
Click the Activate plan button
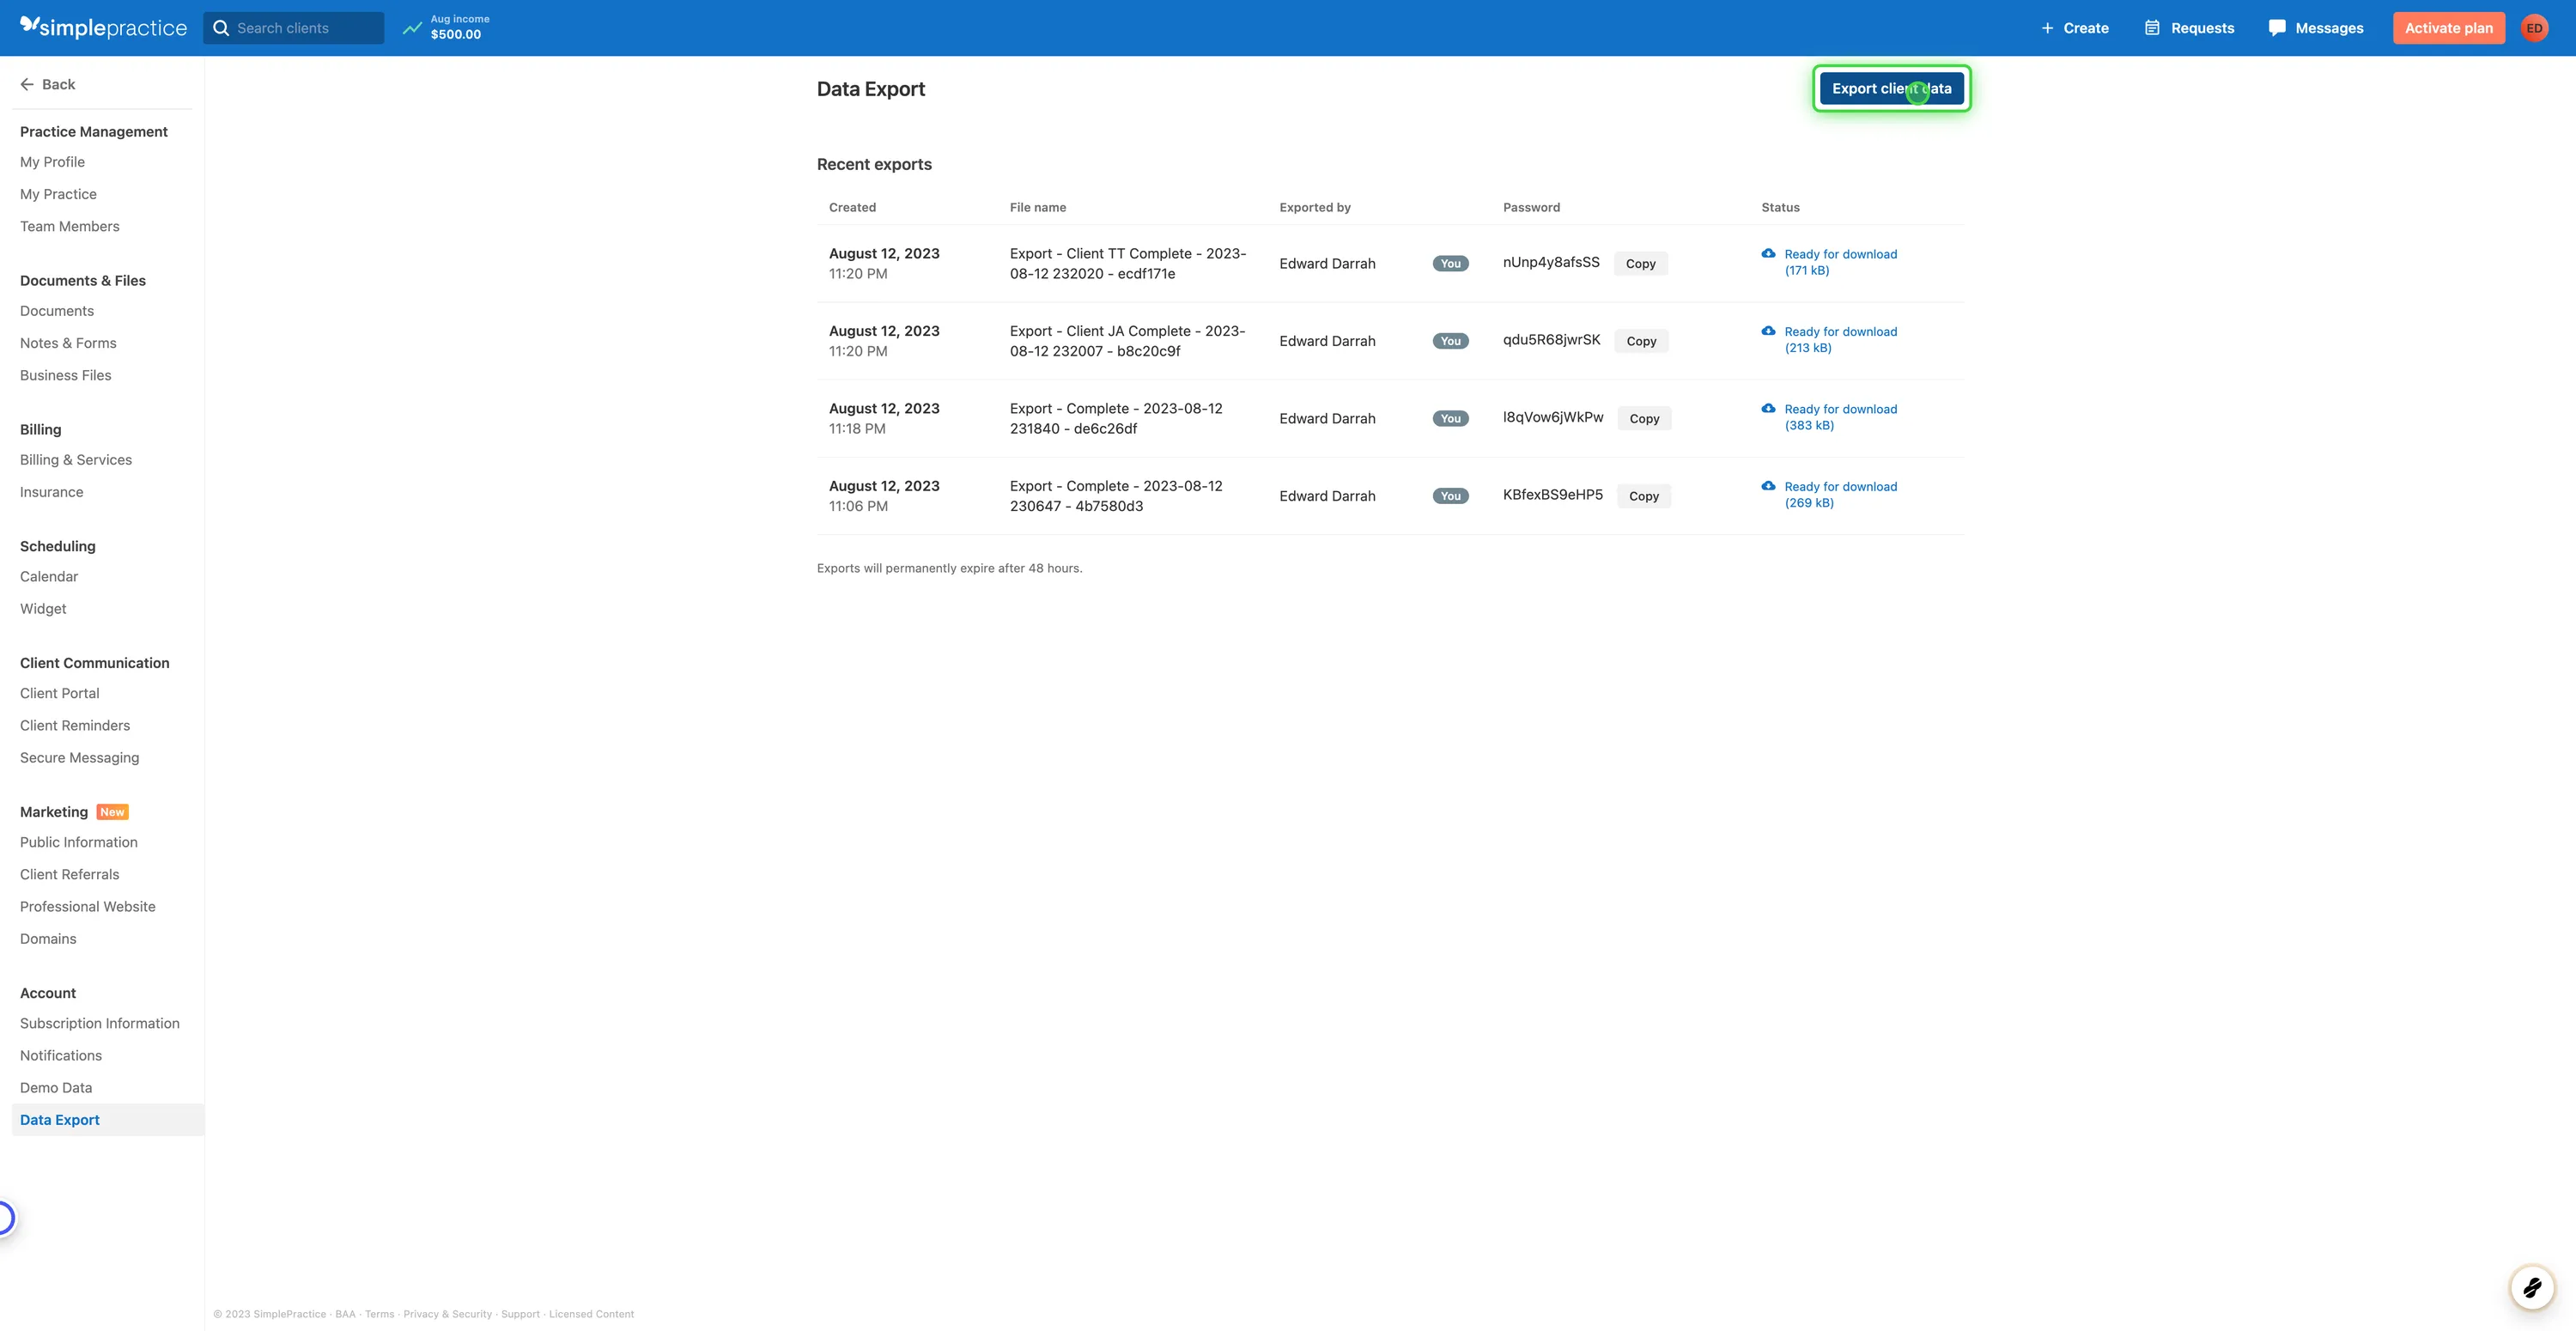tap(2449, 27)
